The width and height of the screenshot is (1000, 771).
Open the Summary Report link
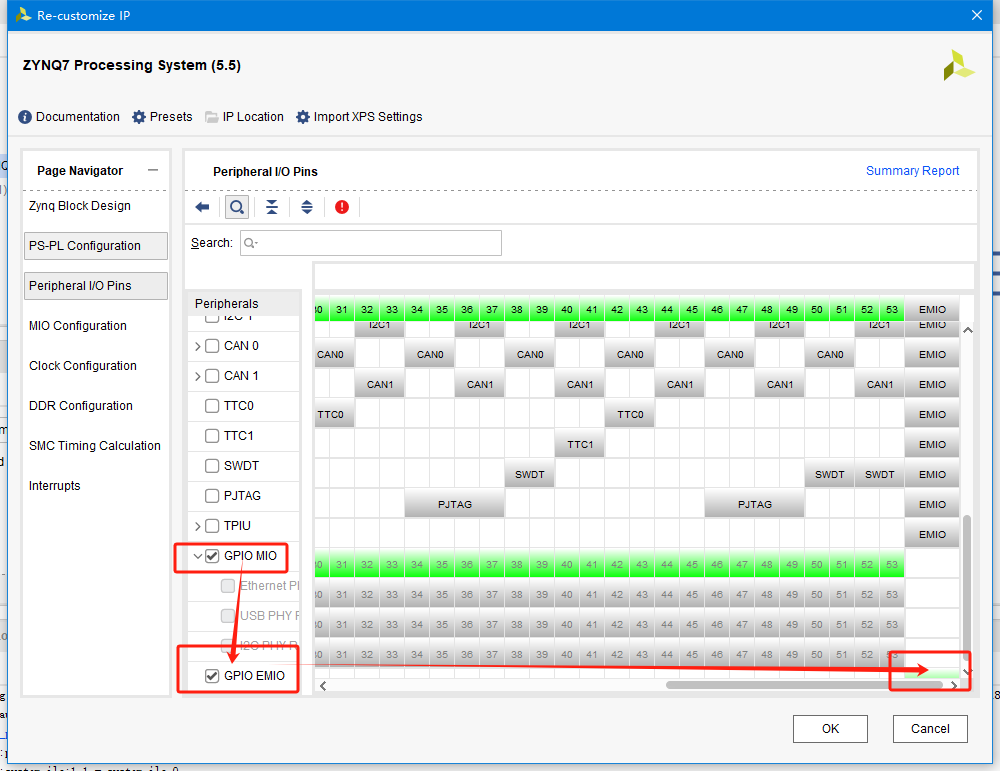(912, 170)
